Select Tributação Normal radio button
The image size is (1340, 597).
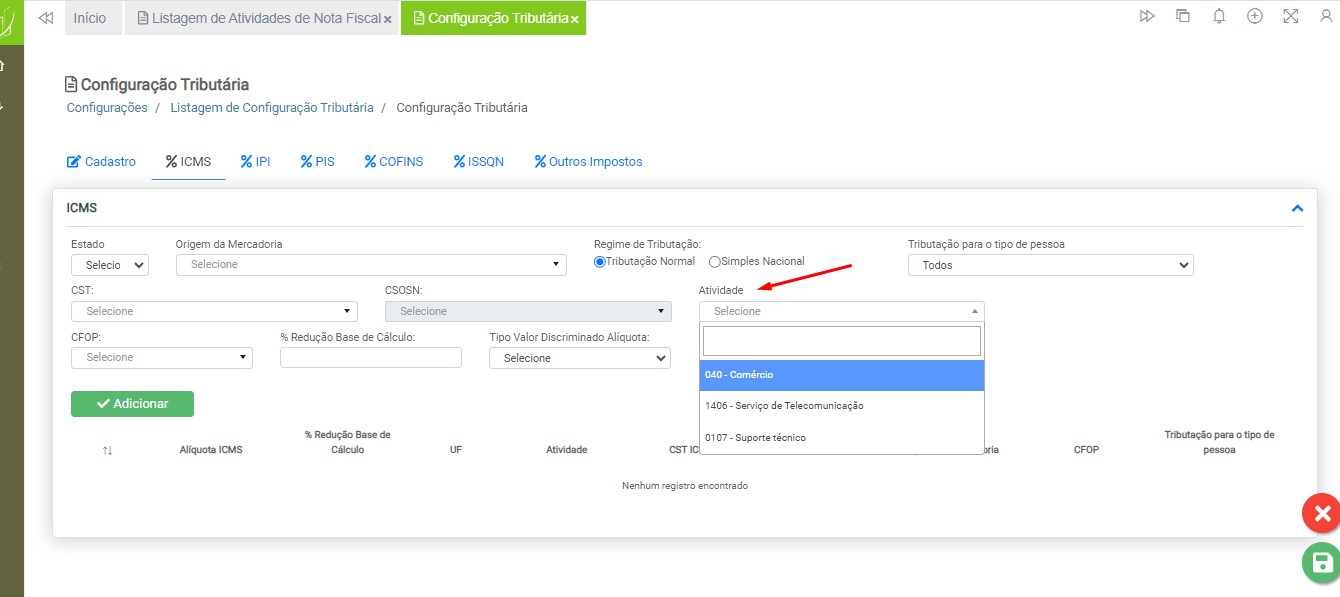(600, 262)
